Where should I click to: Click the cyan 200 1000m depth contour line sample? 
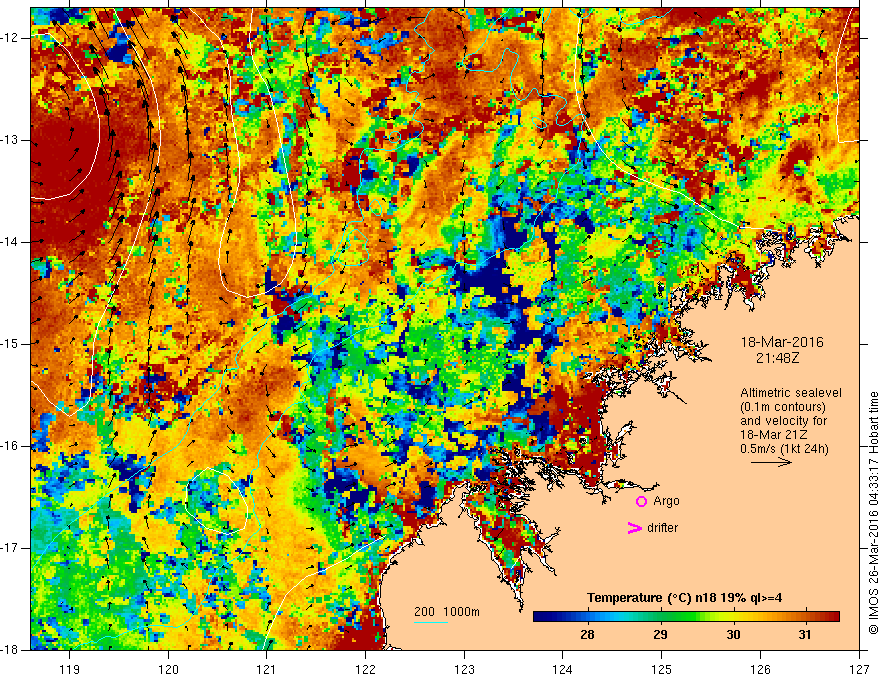(431, 622)
